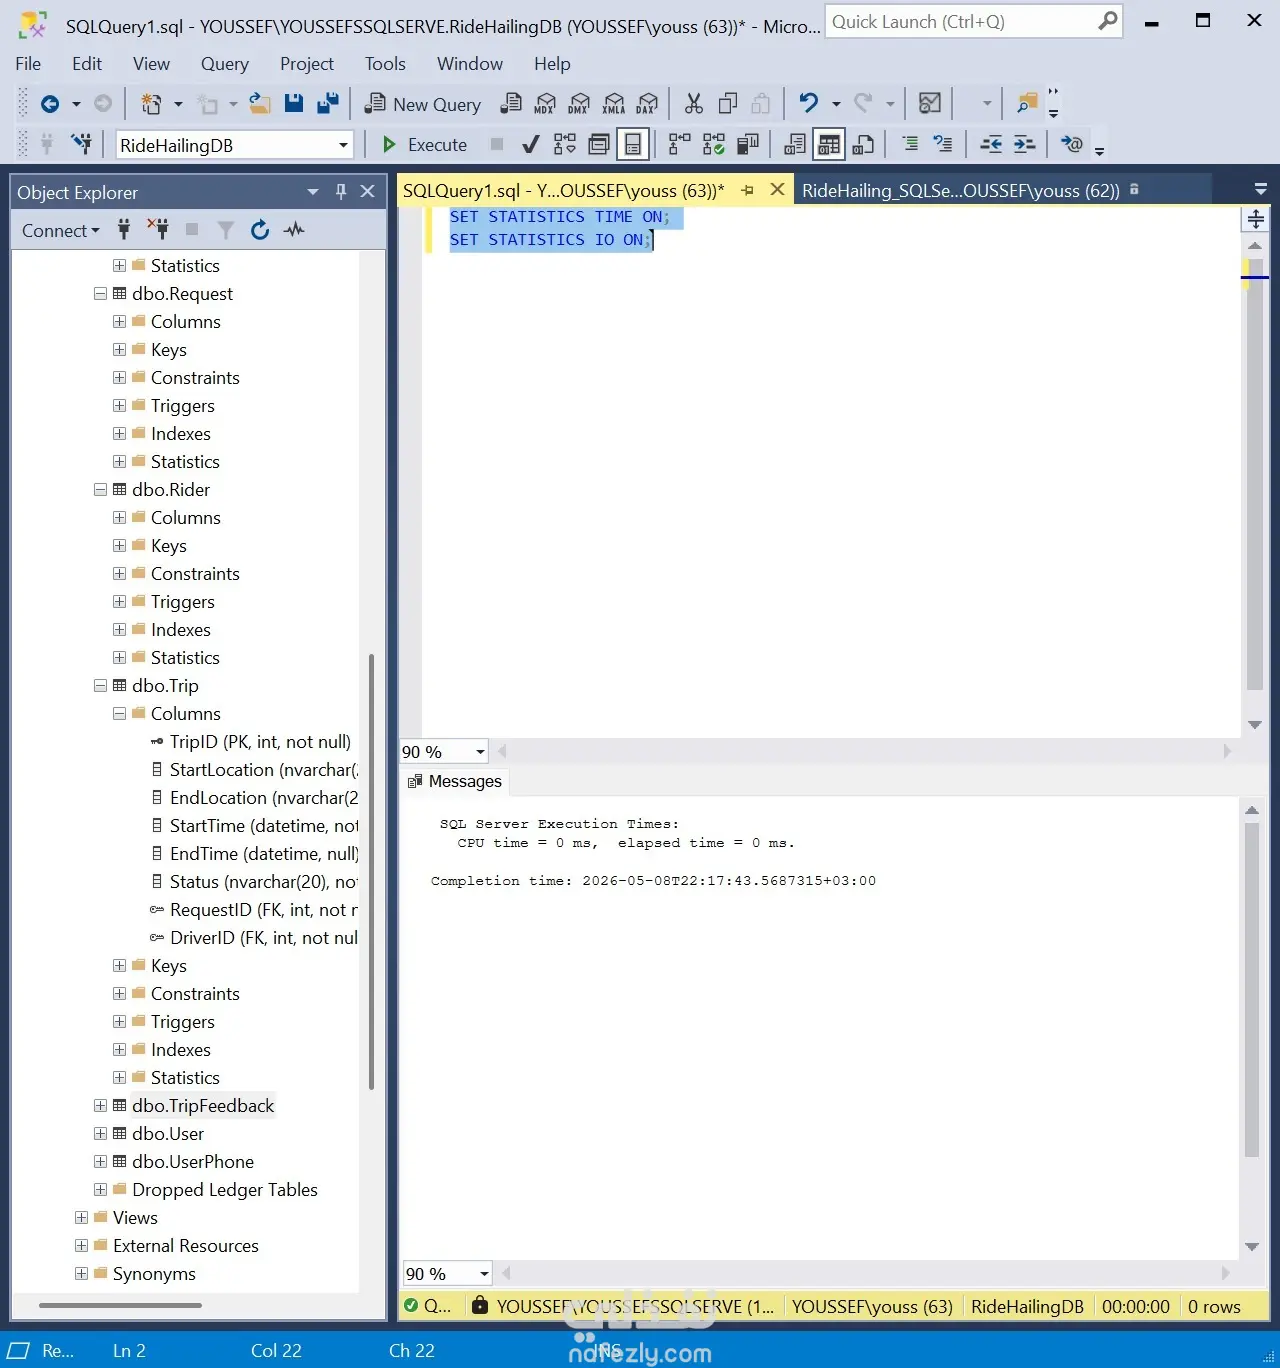Display Estimated Execution Plan icon

click(x=565, y=144)
